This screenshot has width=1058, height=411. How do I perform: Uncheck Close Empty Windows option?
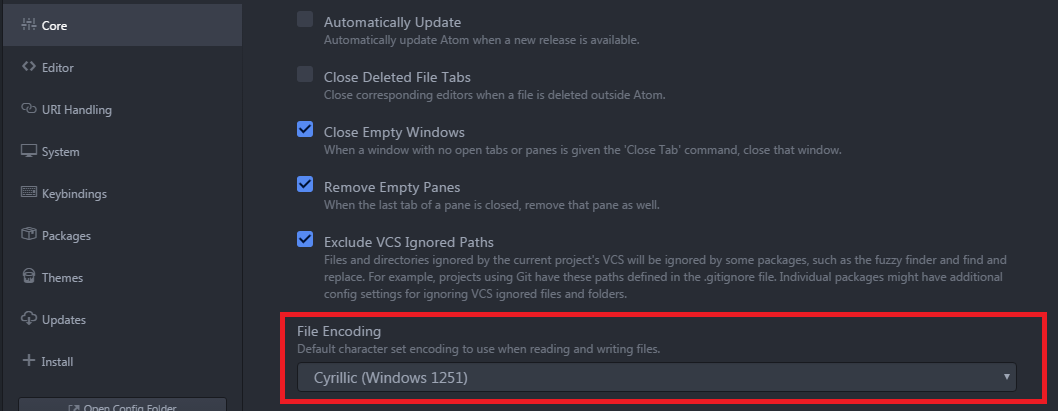(305, 129)
